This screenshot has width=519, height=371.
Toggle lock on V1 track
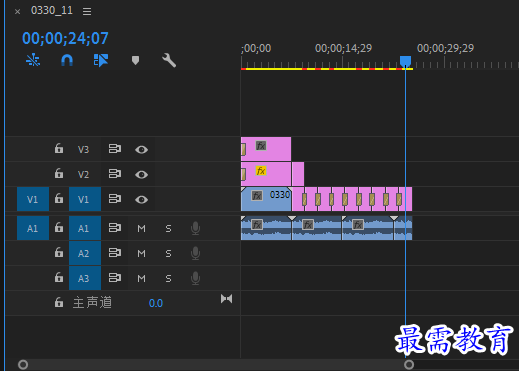click(59, 198)
